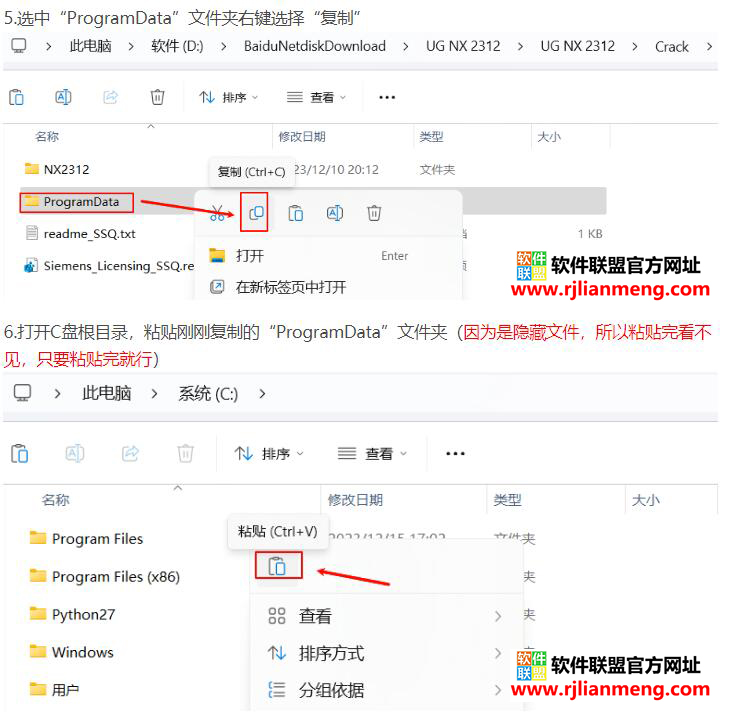
Task: Open the 排序 dropdown in upper toolbar
Action: [x=228, y=97]
